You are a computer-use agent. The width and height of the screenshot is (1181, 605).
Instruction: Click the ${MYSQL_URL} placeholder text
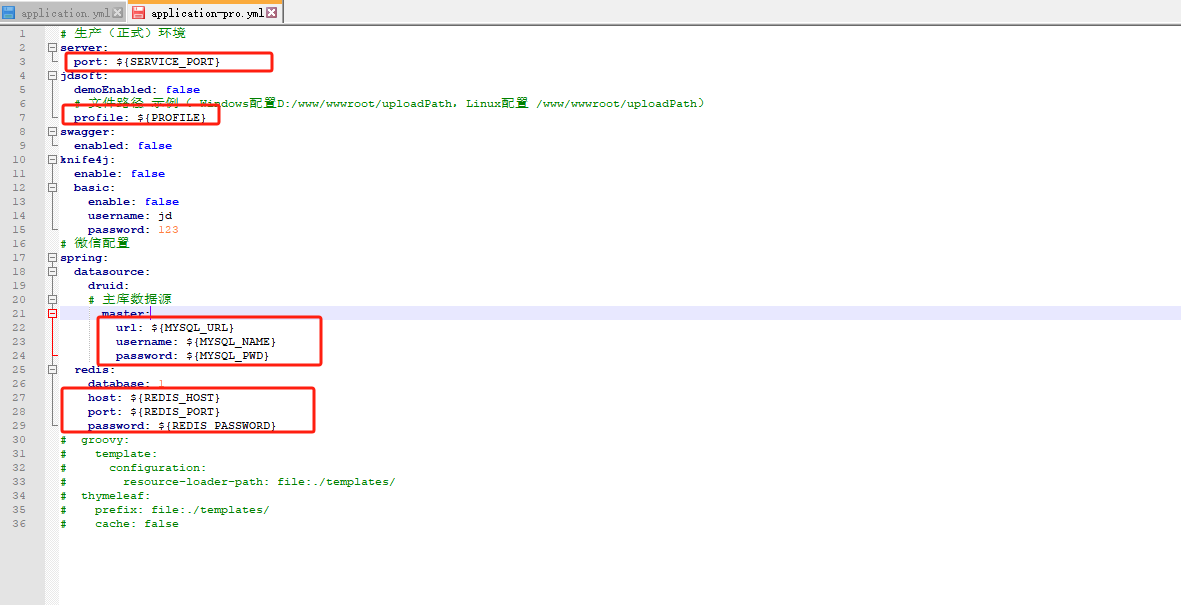(x=192, y=328)
